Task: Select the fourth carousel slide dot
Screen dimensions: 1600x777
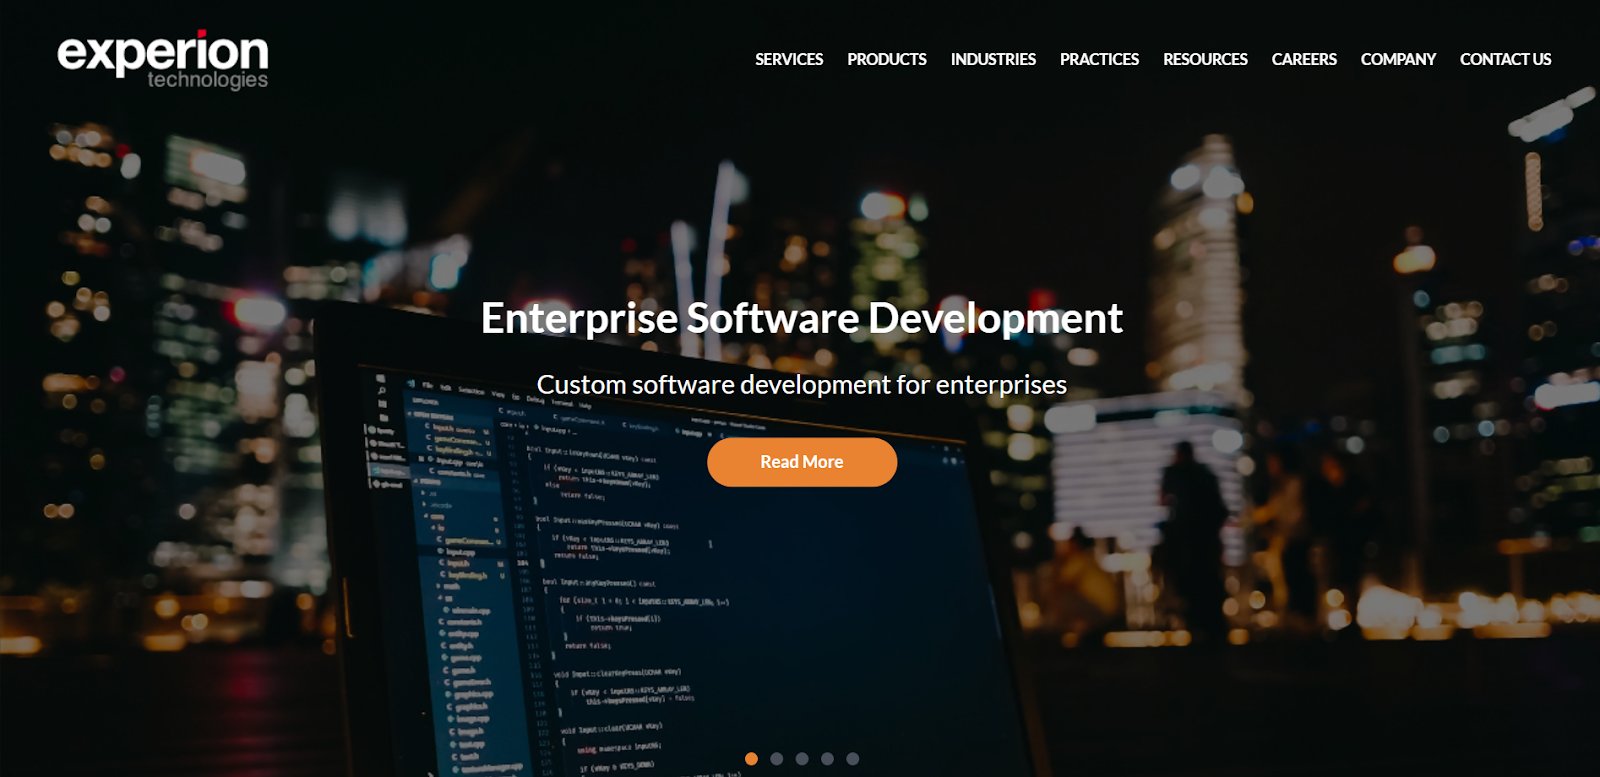Action: coord(827,759)
